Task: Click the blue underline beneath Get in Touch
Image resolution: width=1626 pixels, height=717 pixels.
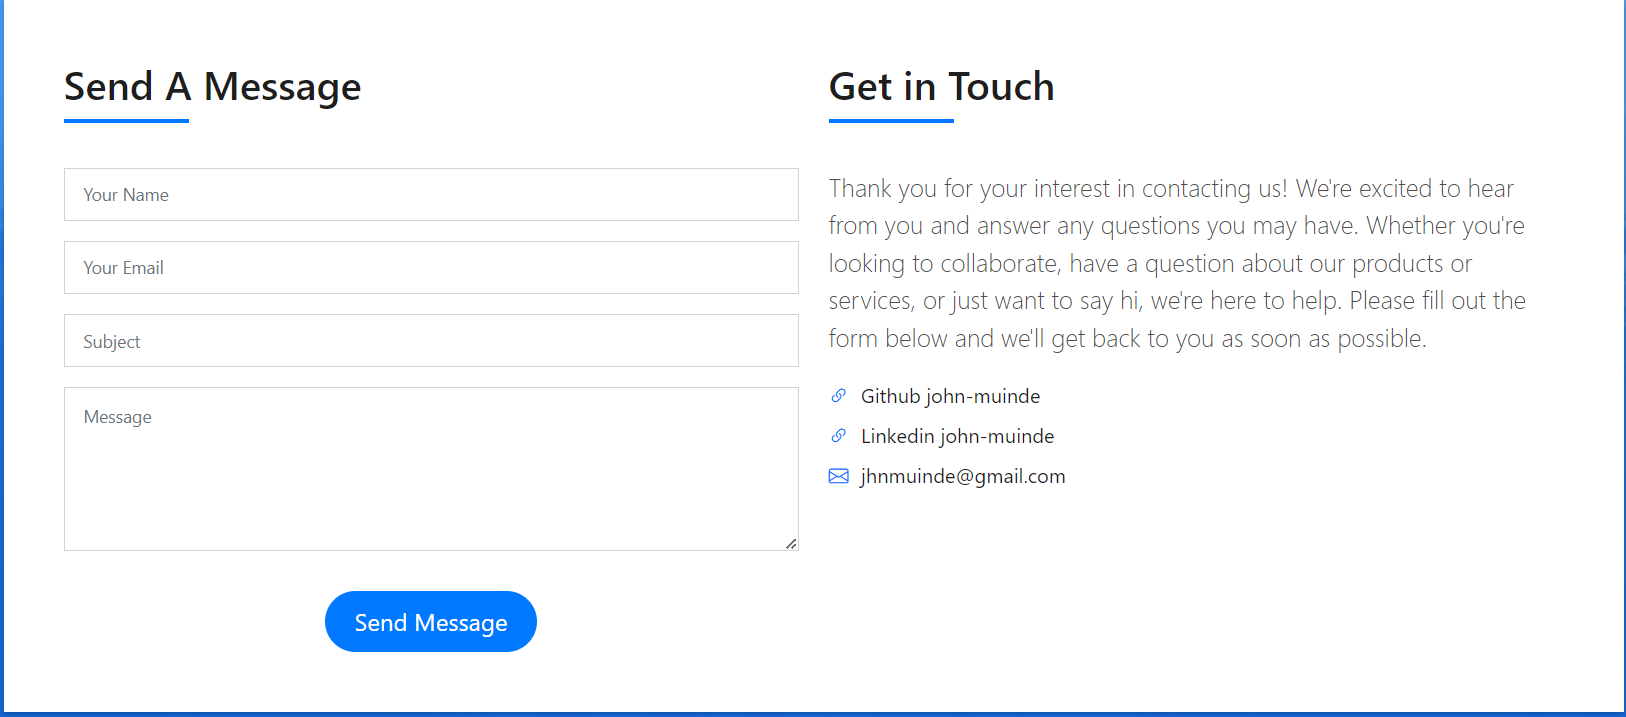Action: 891,121
